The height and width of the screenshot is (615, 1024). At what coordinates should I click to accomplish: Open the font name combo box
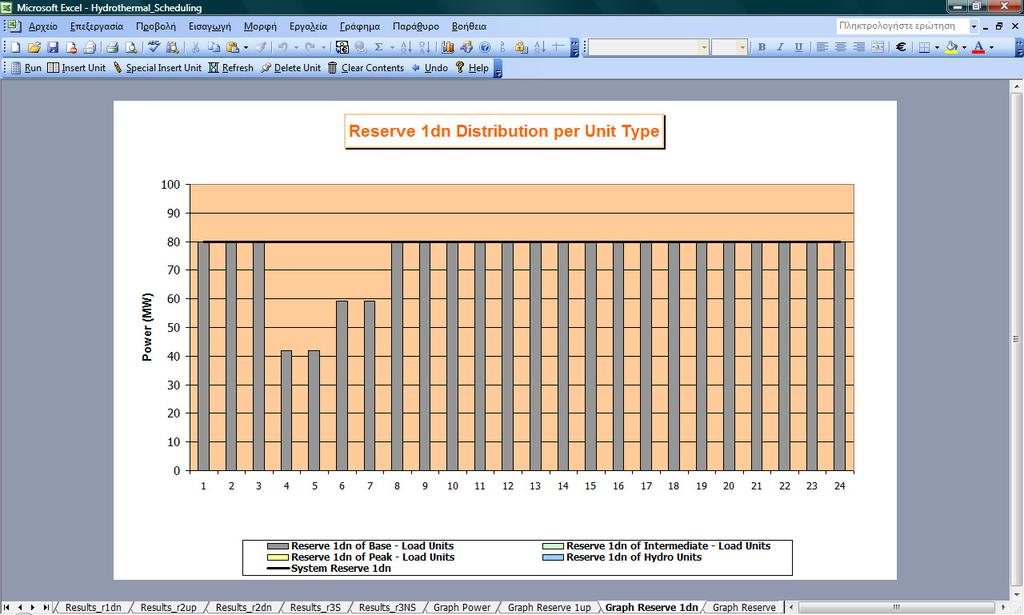point(648,47)
